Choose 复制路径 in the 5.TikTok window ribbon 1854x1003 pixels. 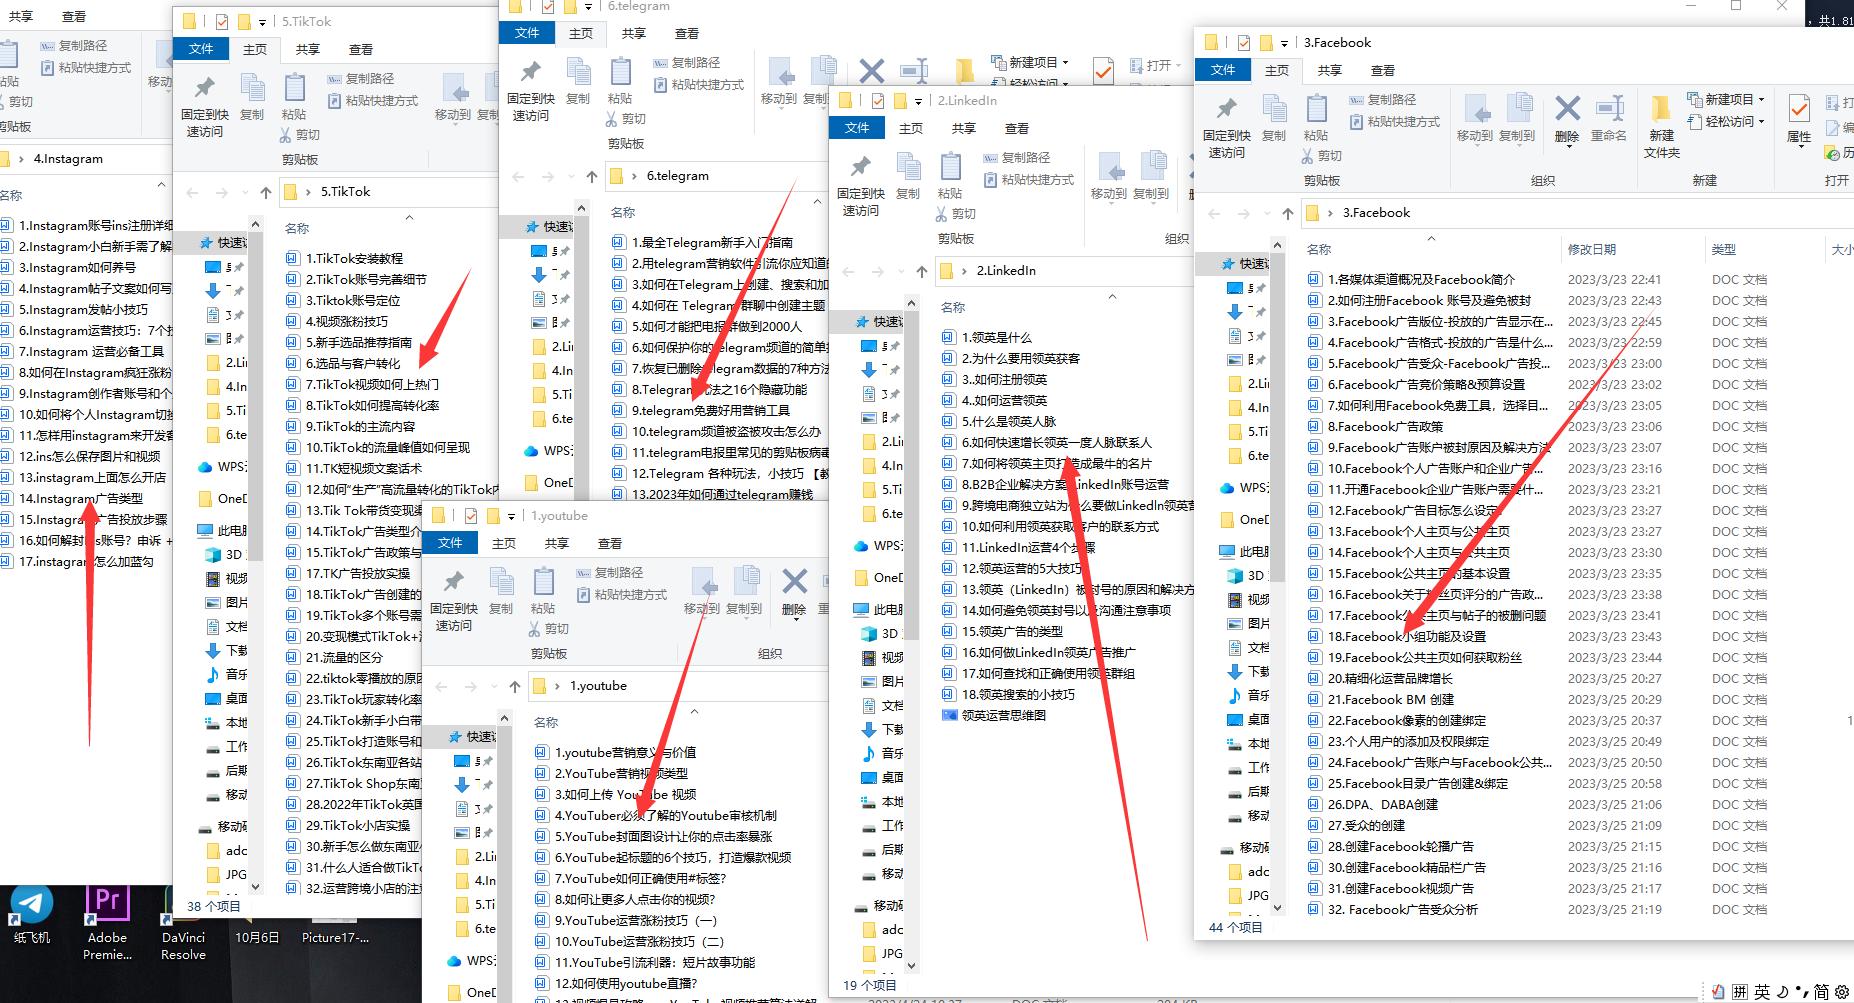[x=360, y=79]
